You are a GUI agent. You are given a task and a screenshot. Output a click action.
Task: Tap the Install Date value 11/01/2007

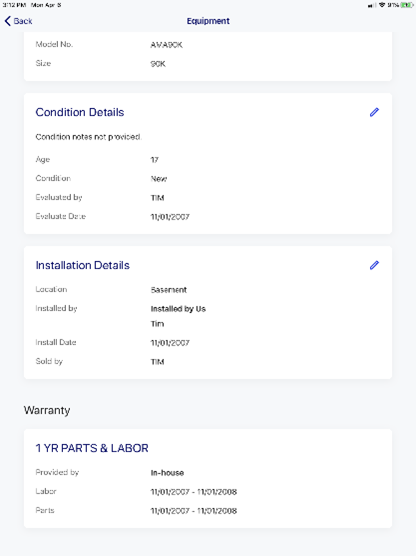point(170,343)
